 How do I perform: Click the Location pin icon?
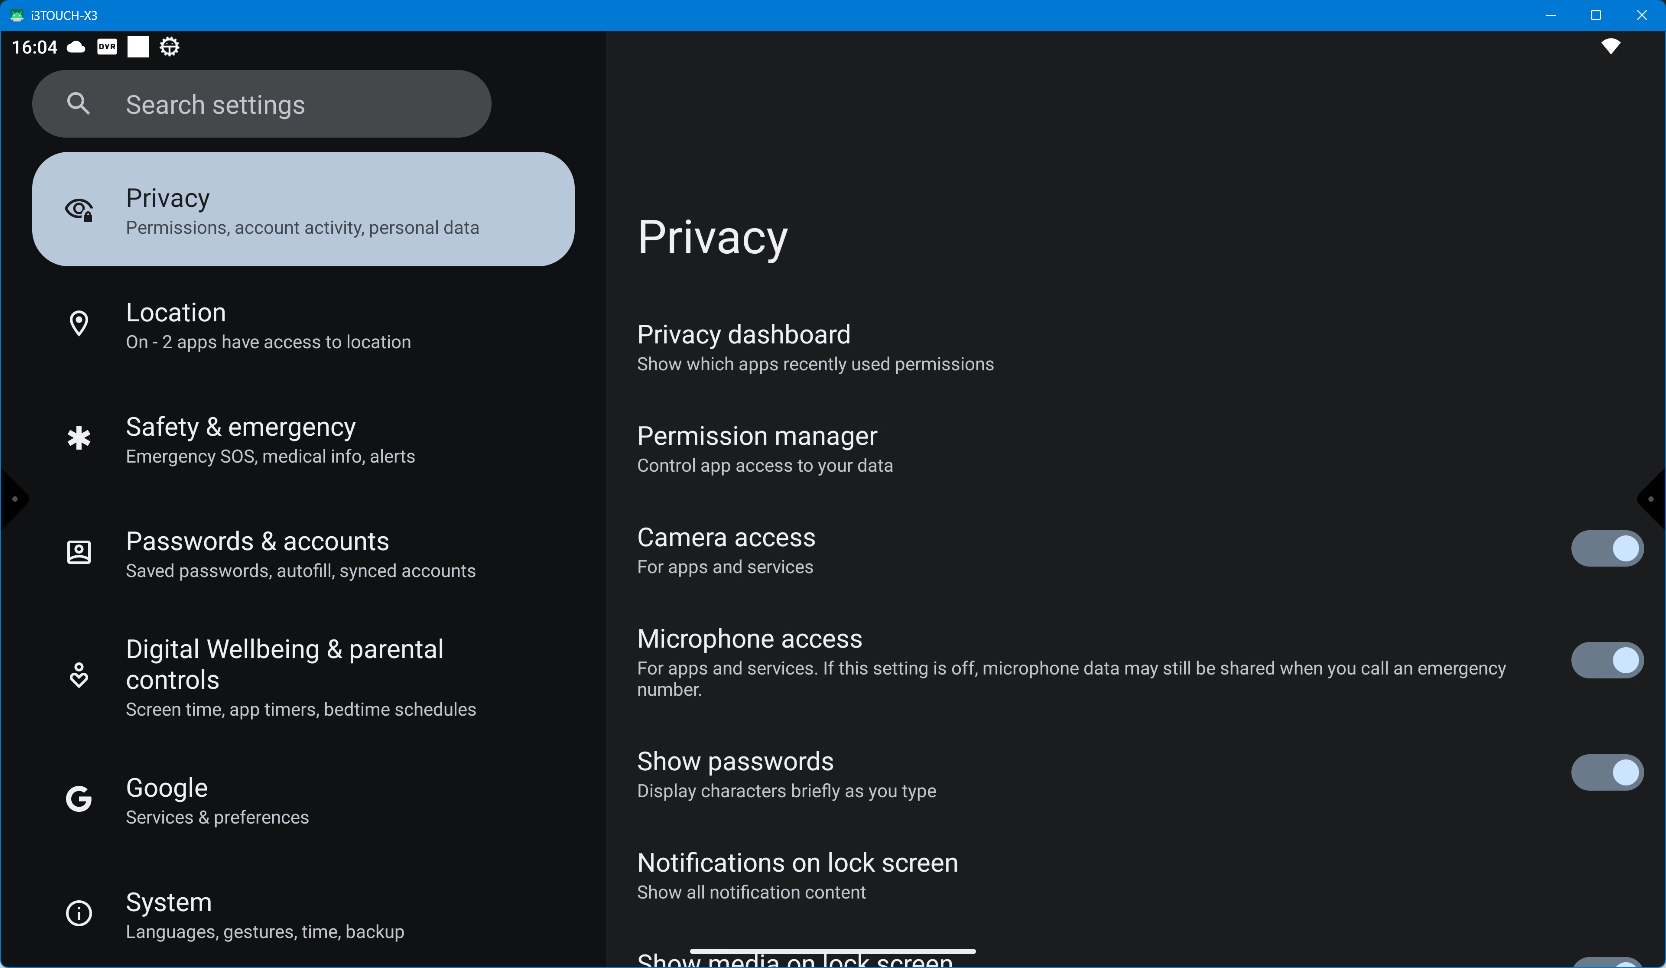[79, 324]
